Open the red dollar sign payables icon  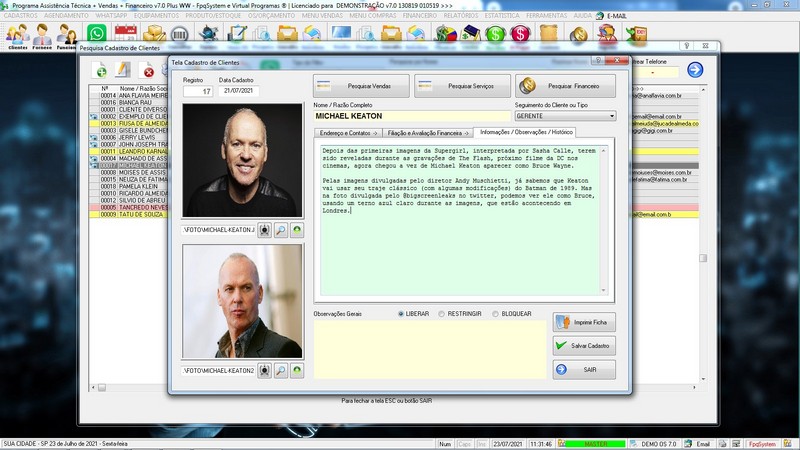pos(520,34)
